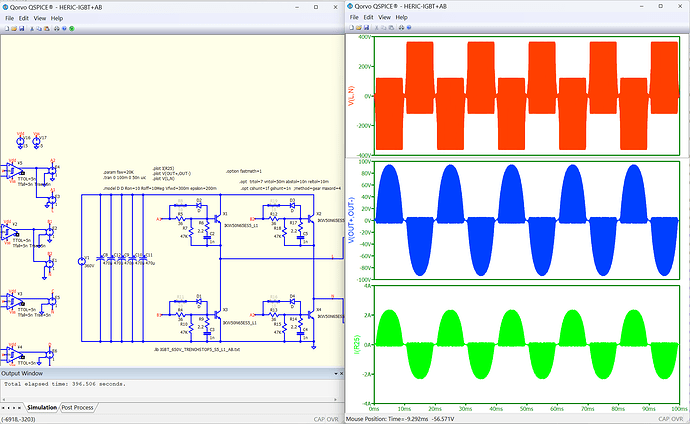
Task: Open the File menu in the waveform window
Action: 354,17
